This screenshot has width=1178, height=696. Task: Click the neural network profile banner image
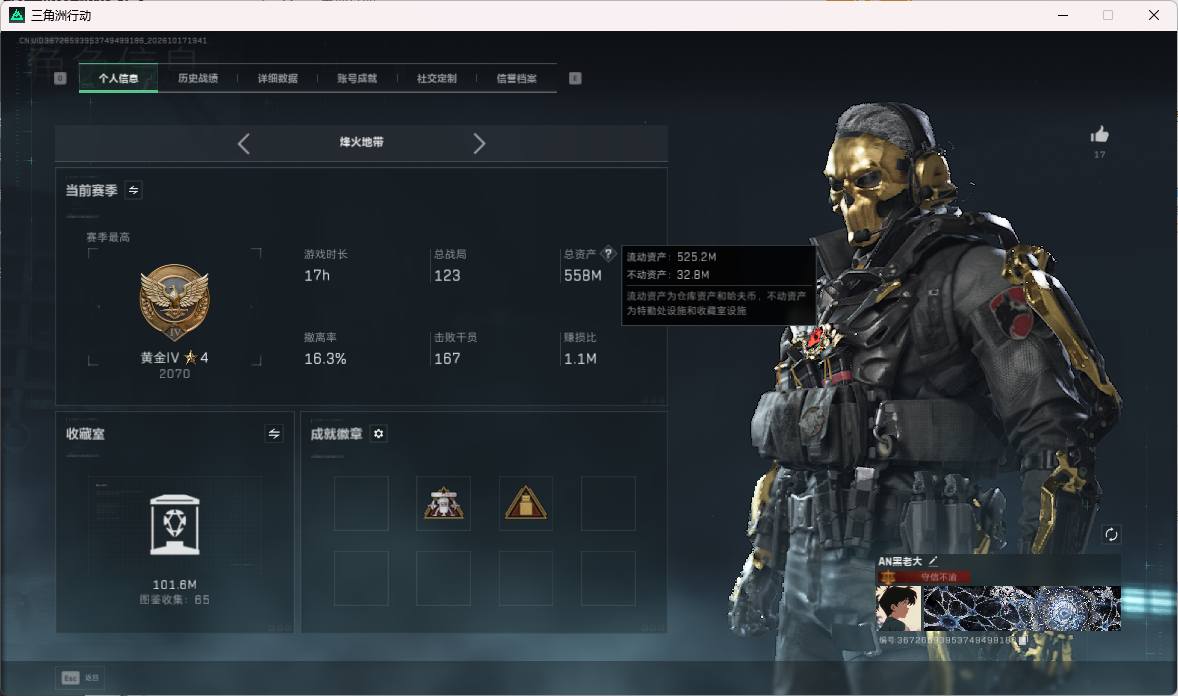(1022, 608)
